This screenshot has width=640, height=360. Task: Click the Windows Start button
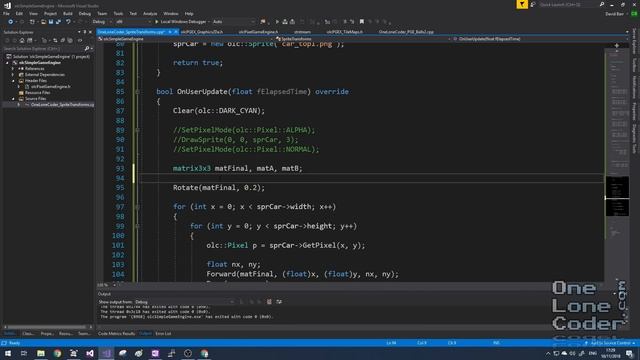point(8,353)
